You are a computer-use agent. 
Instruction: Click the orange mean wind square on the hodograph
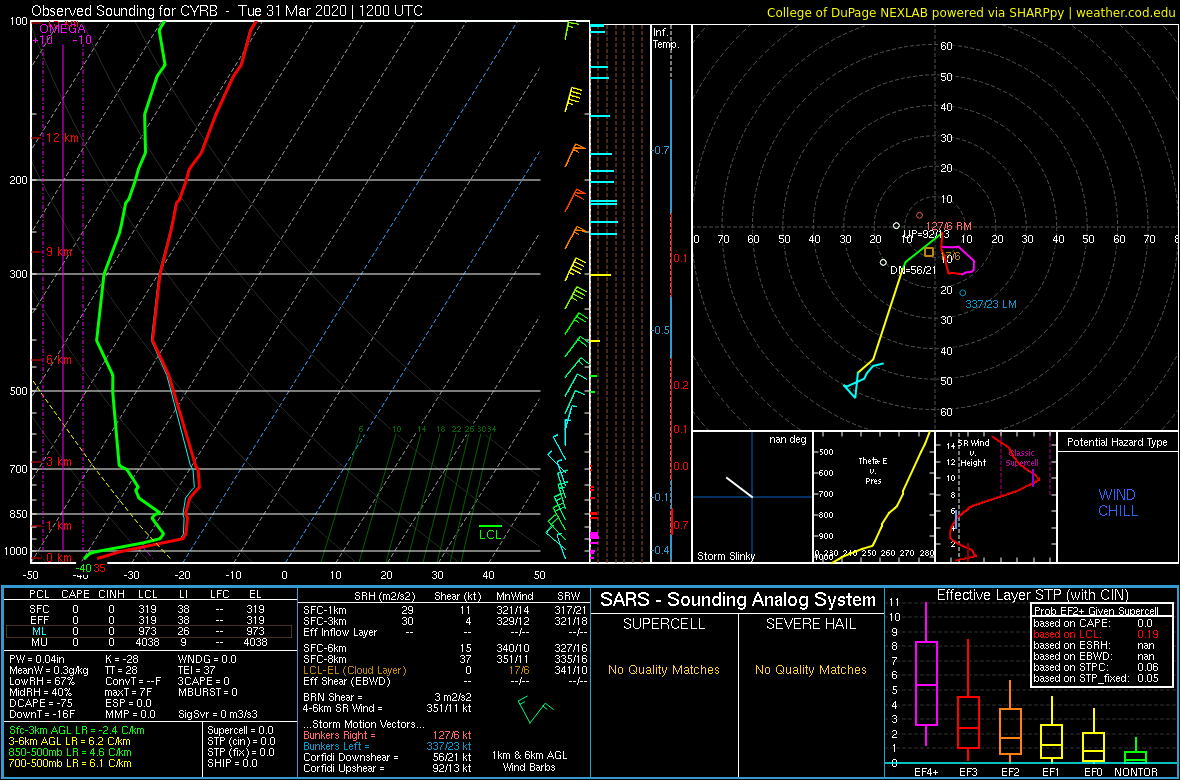point(929,252)
